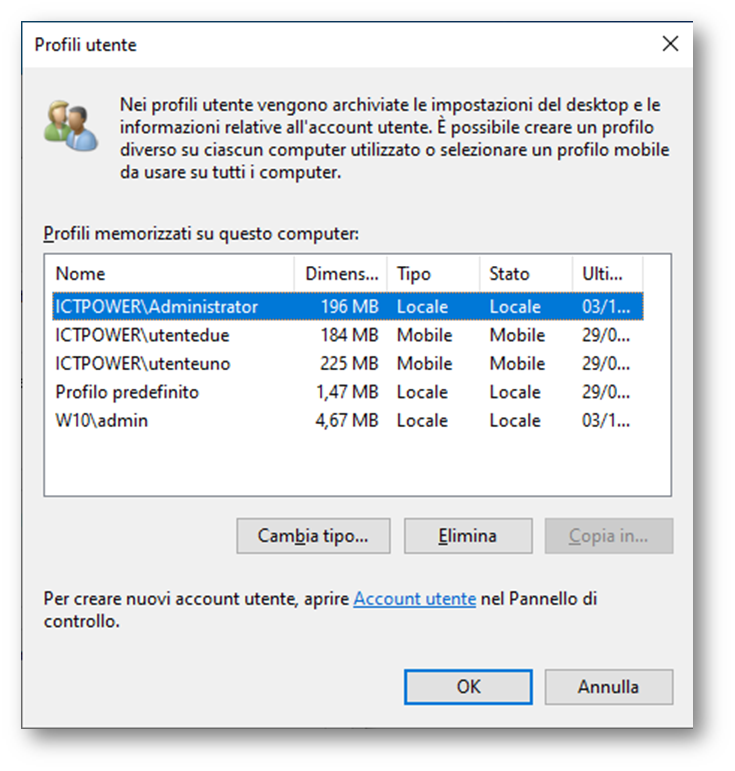Screen dimensions: 735x771
Task: Select the W10\admin profile
Action: (102, 421)
